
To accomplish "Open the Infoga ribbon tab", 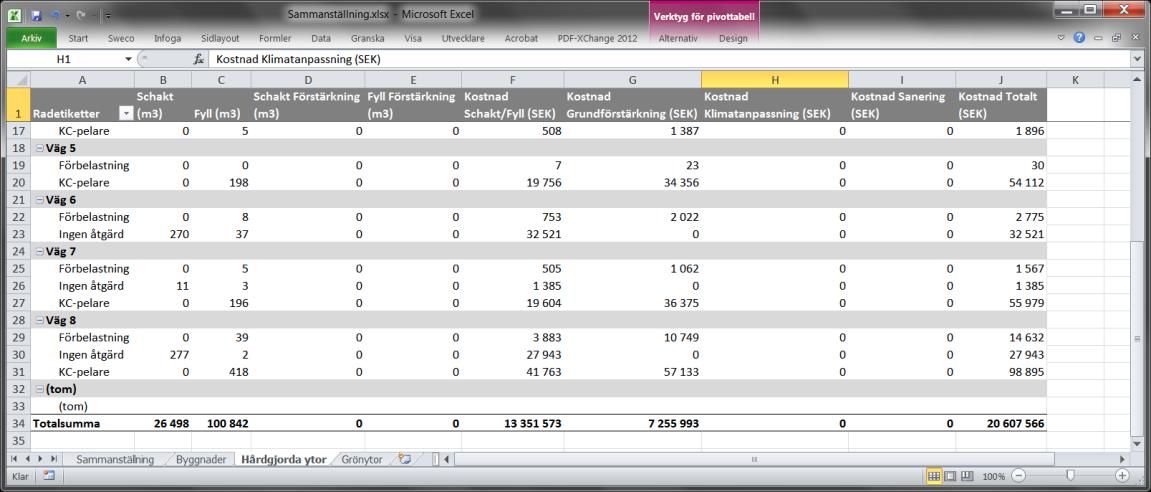I will coord(167,38).
